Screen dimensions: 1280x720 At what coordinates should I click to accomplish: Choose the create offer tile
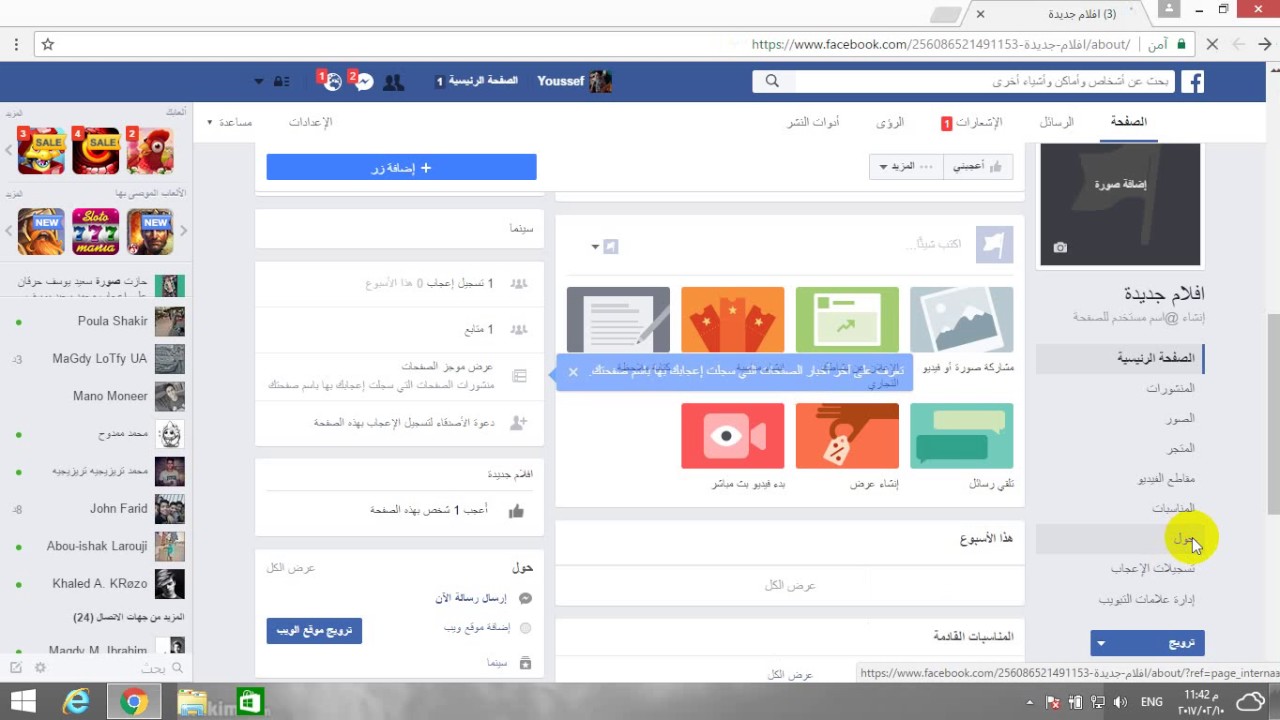coord(847,436)
